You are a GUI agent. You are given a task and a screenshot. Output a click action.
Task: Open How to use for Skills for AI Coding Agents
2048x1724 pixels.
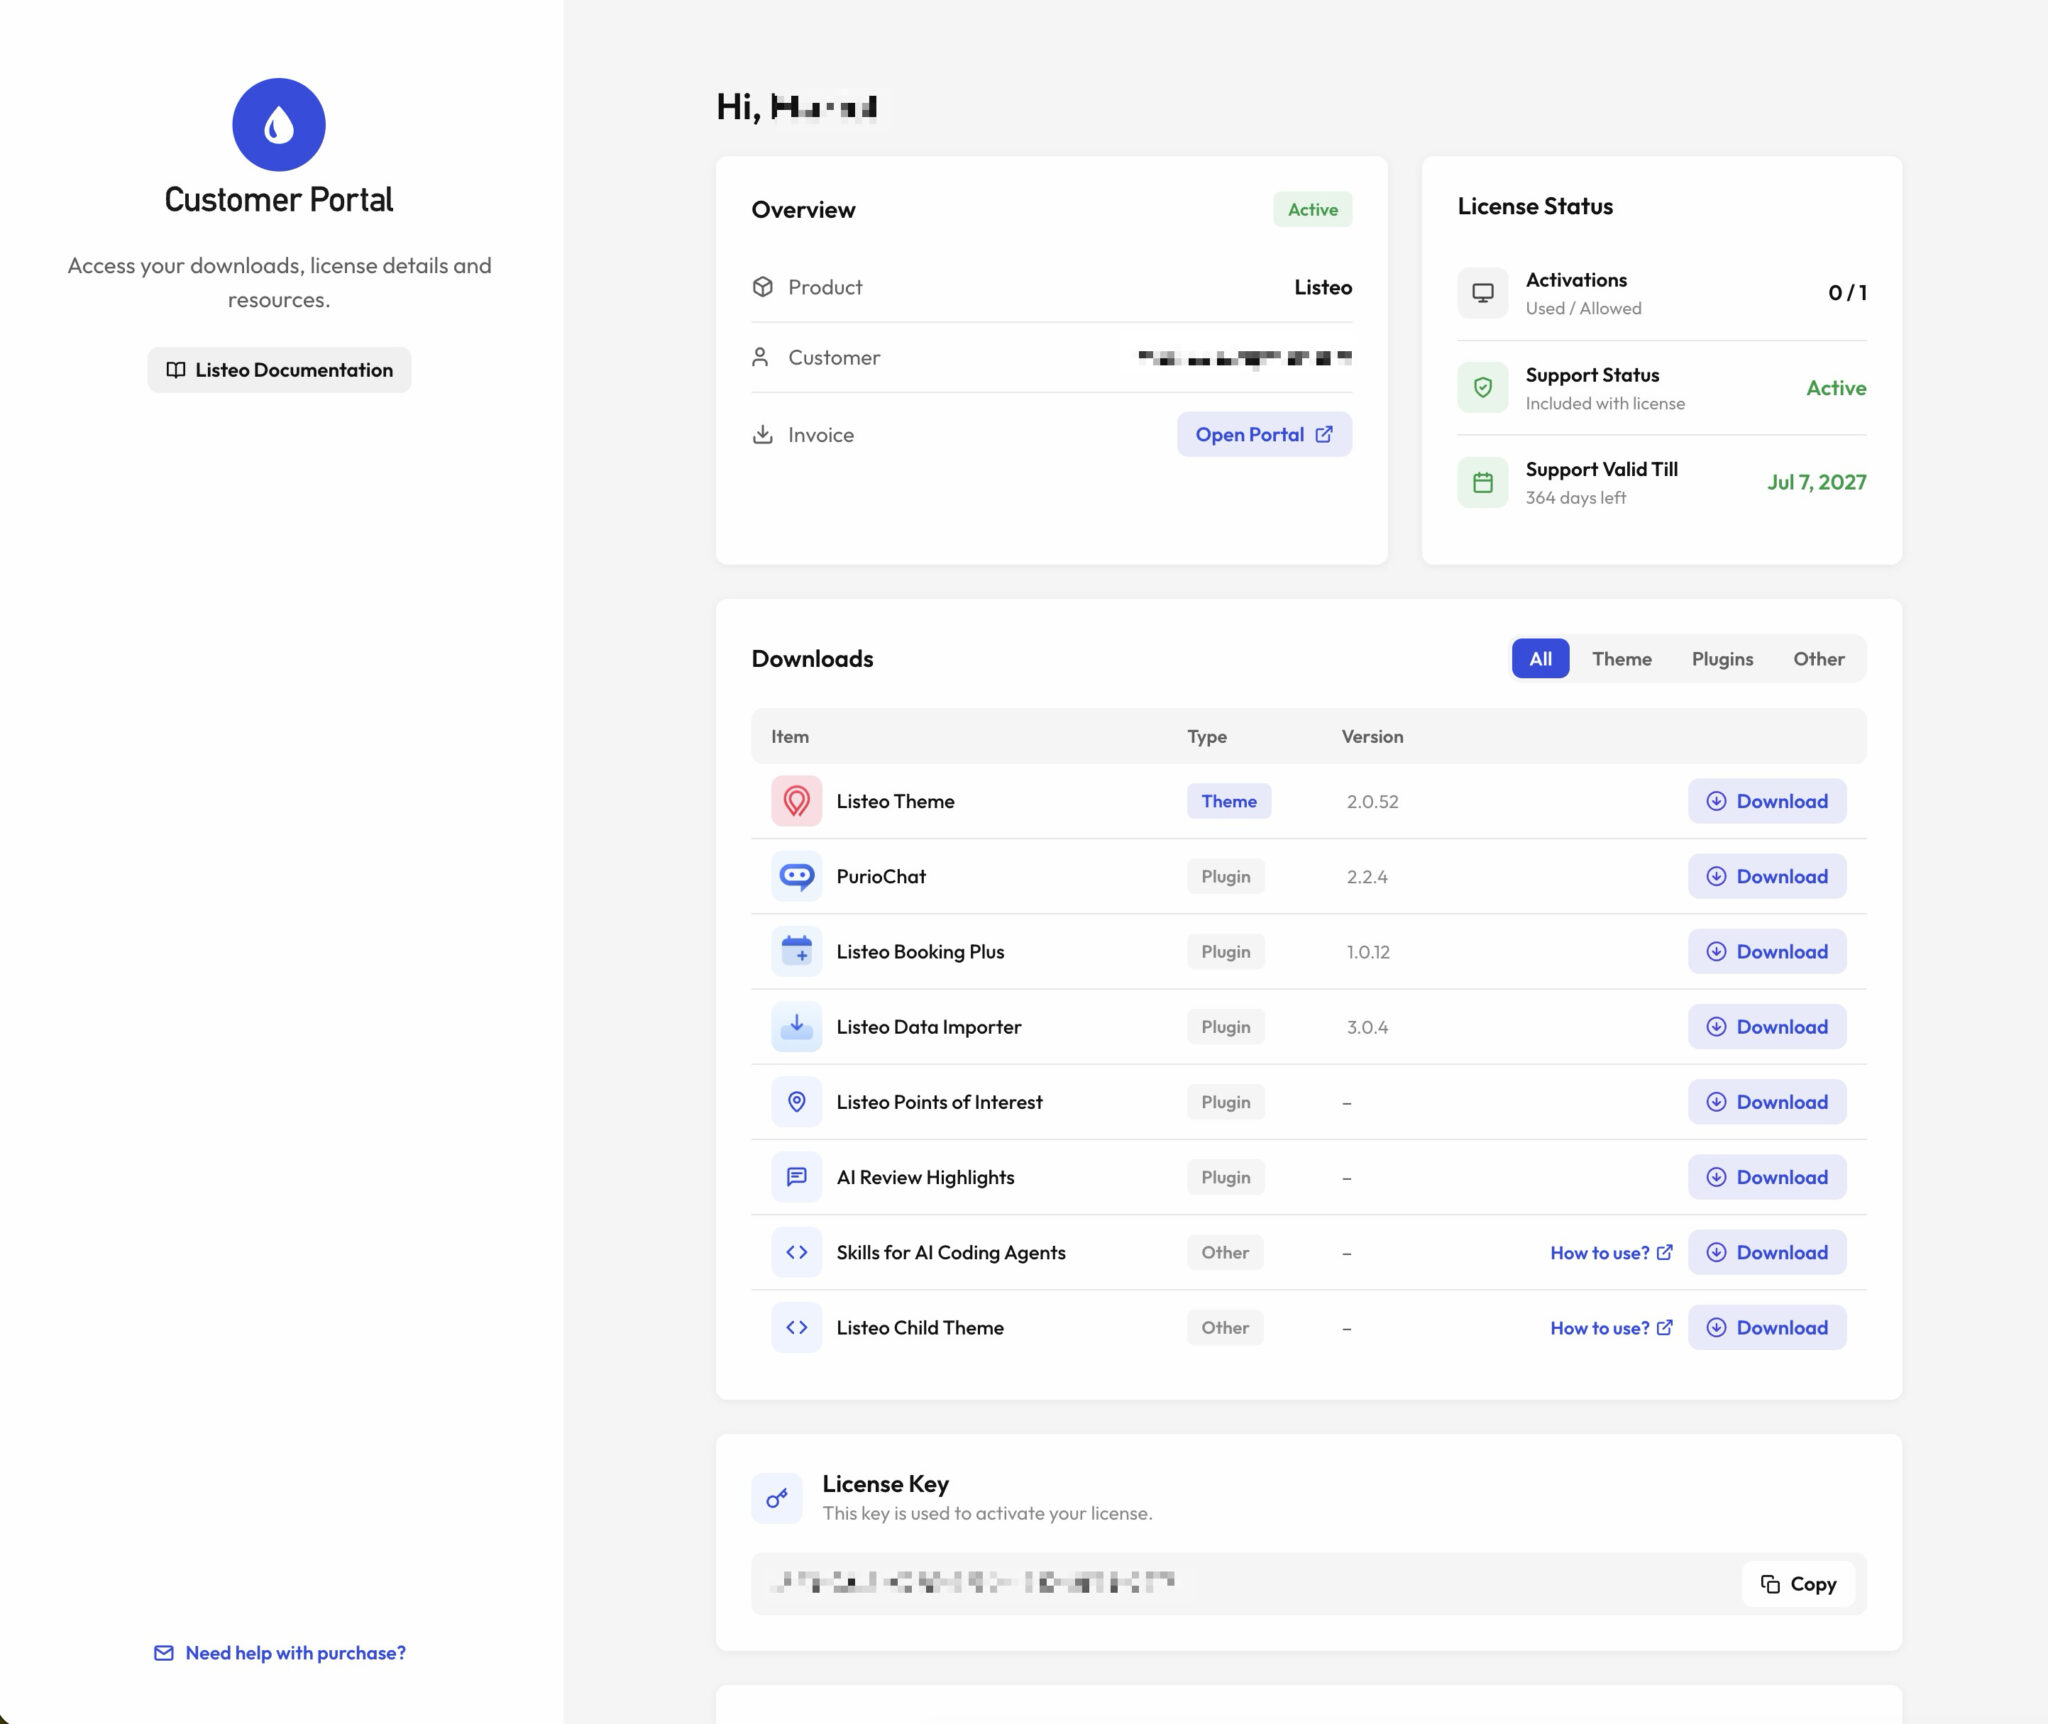pos(1611,1253)
